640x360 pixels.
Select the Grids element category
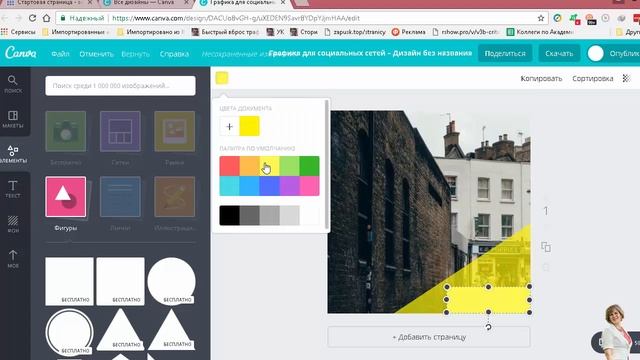(120, 131)
